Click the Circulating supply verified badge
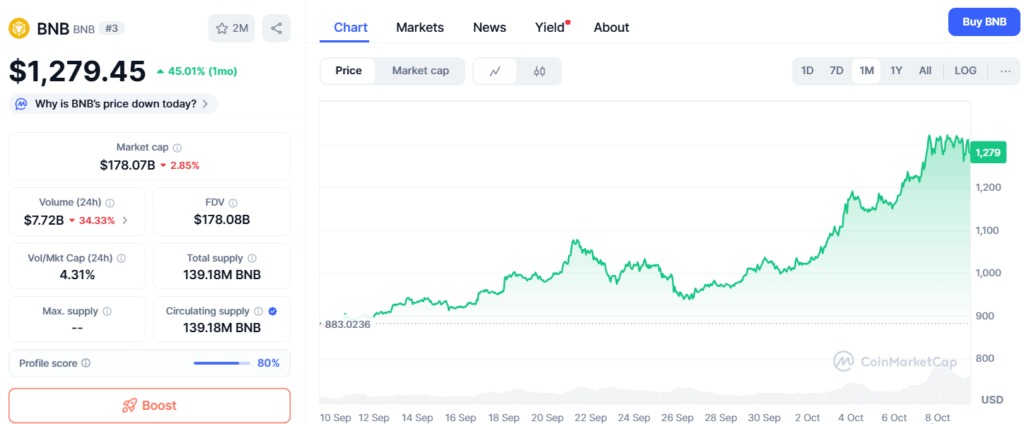This screenshot has width=1024, height=424. coord(273,311)
